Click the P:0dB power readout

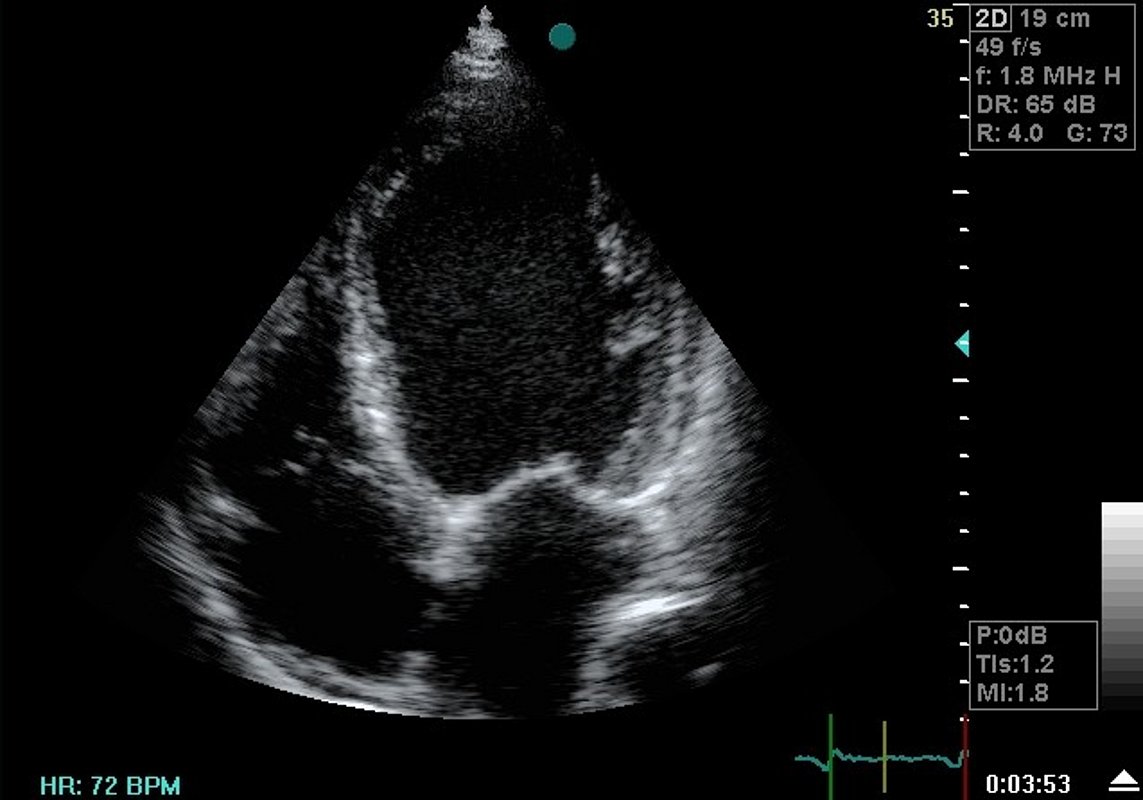click(1011, 635)
